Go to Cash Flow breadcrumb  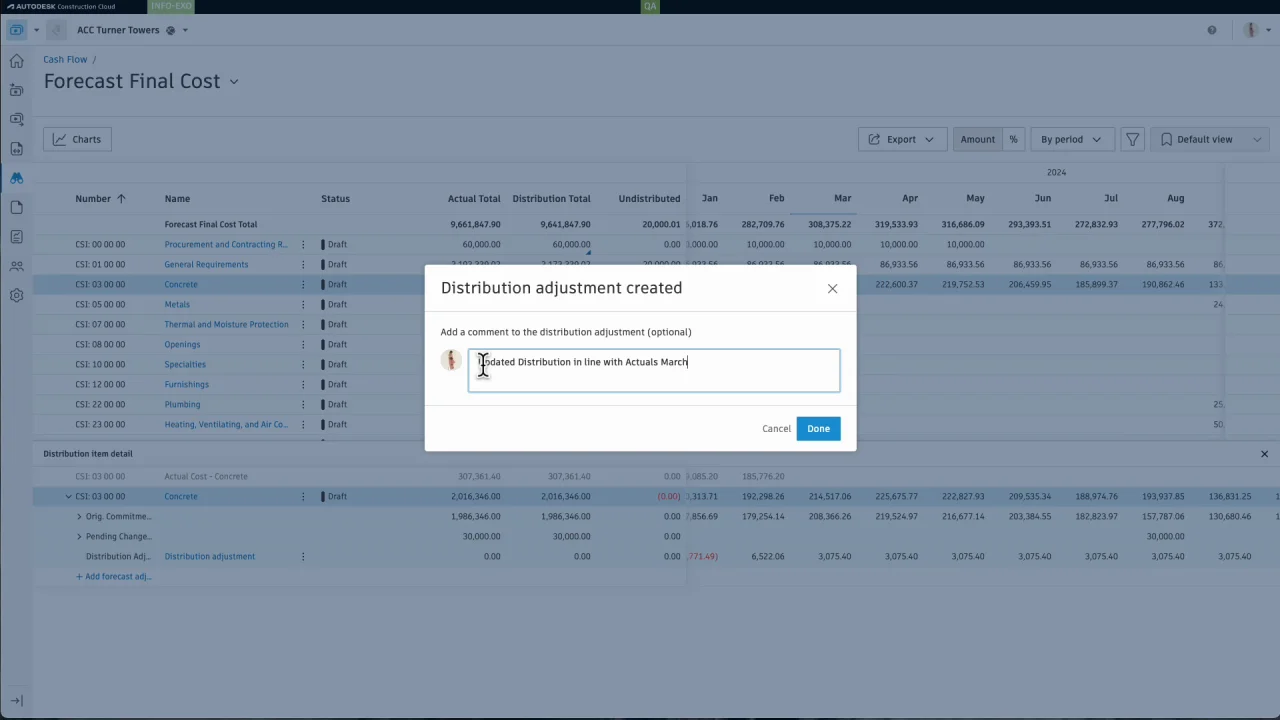65,59
